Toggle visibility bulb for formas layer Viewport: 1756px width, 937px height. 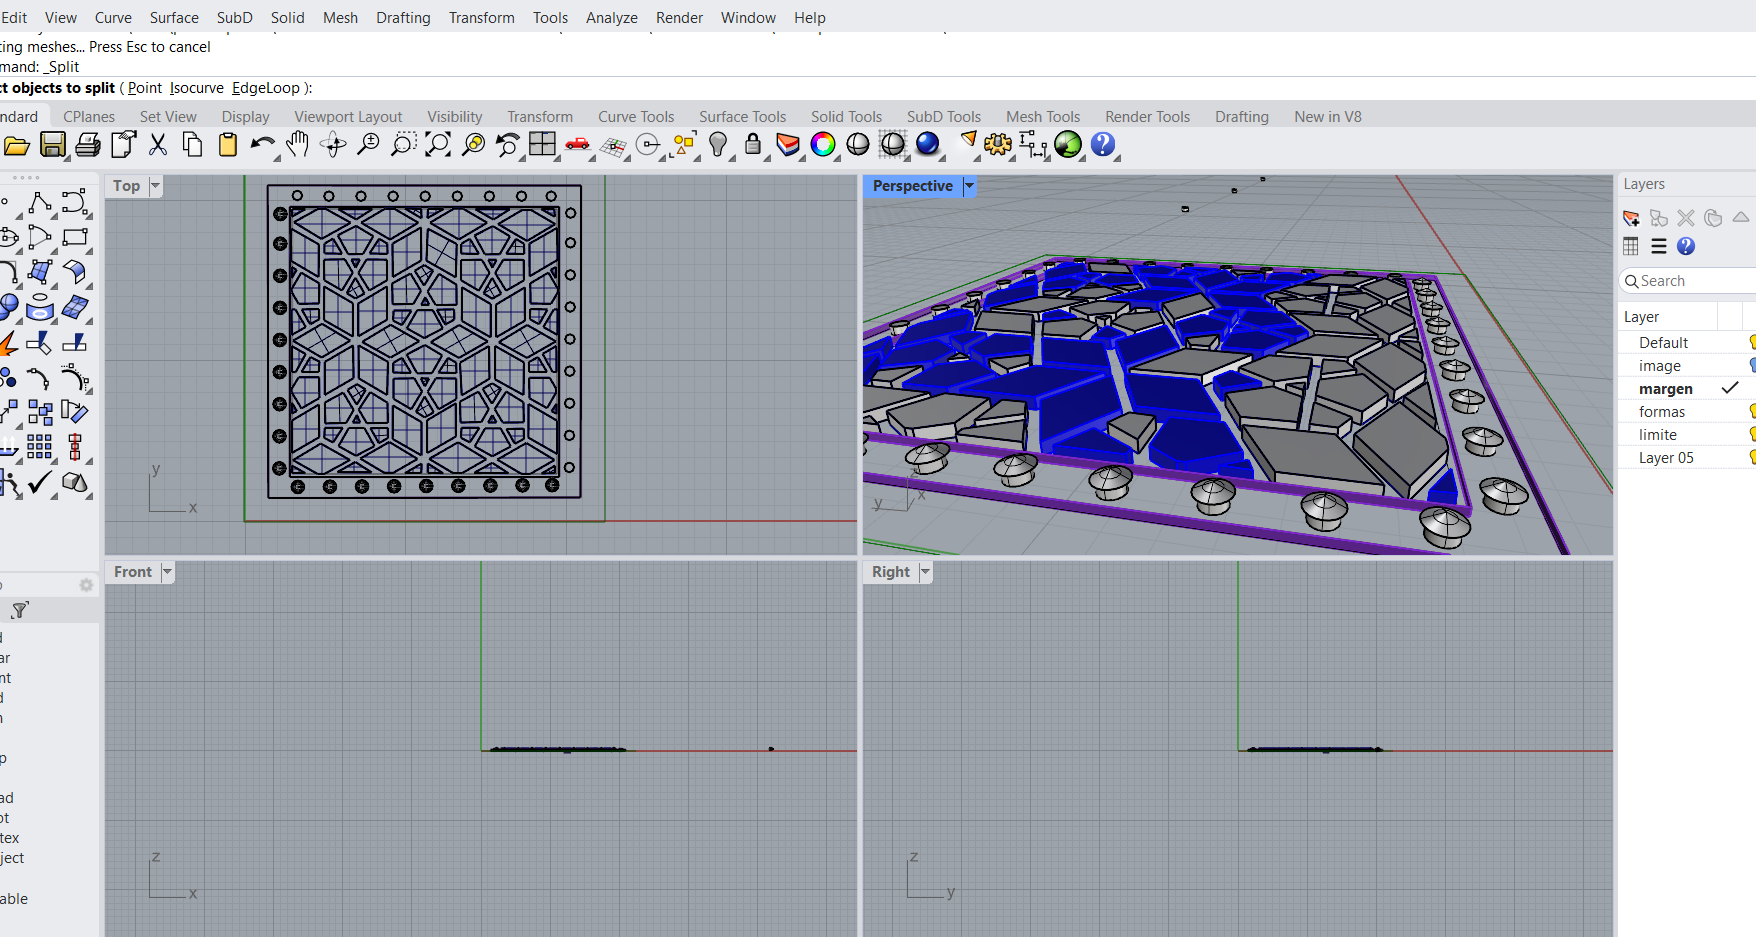(1752, 412)
